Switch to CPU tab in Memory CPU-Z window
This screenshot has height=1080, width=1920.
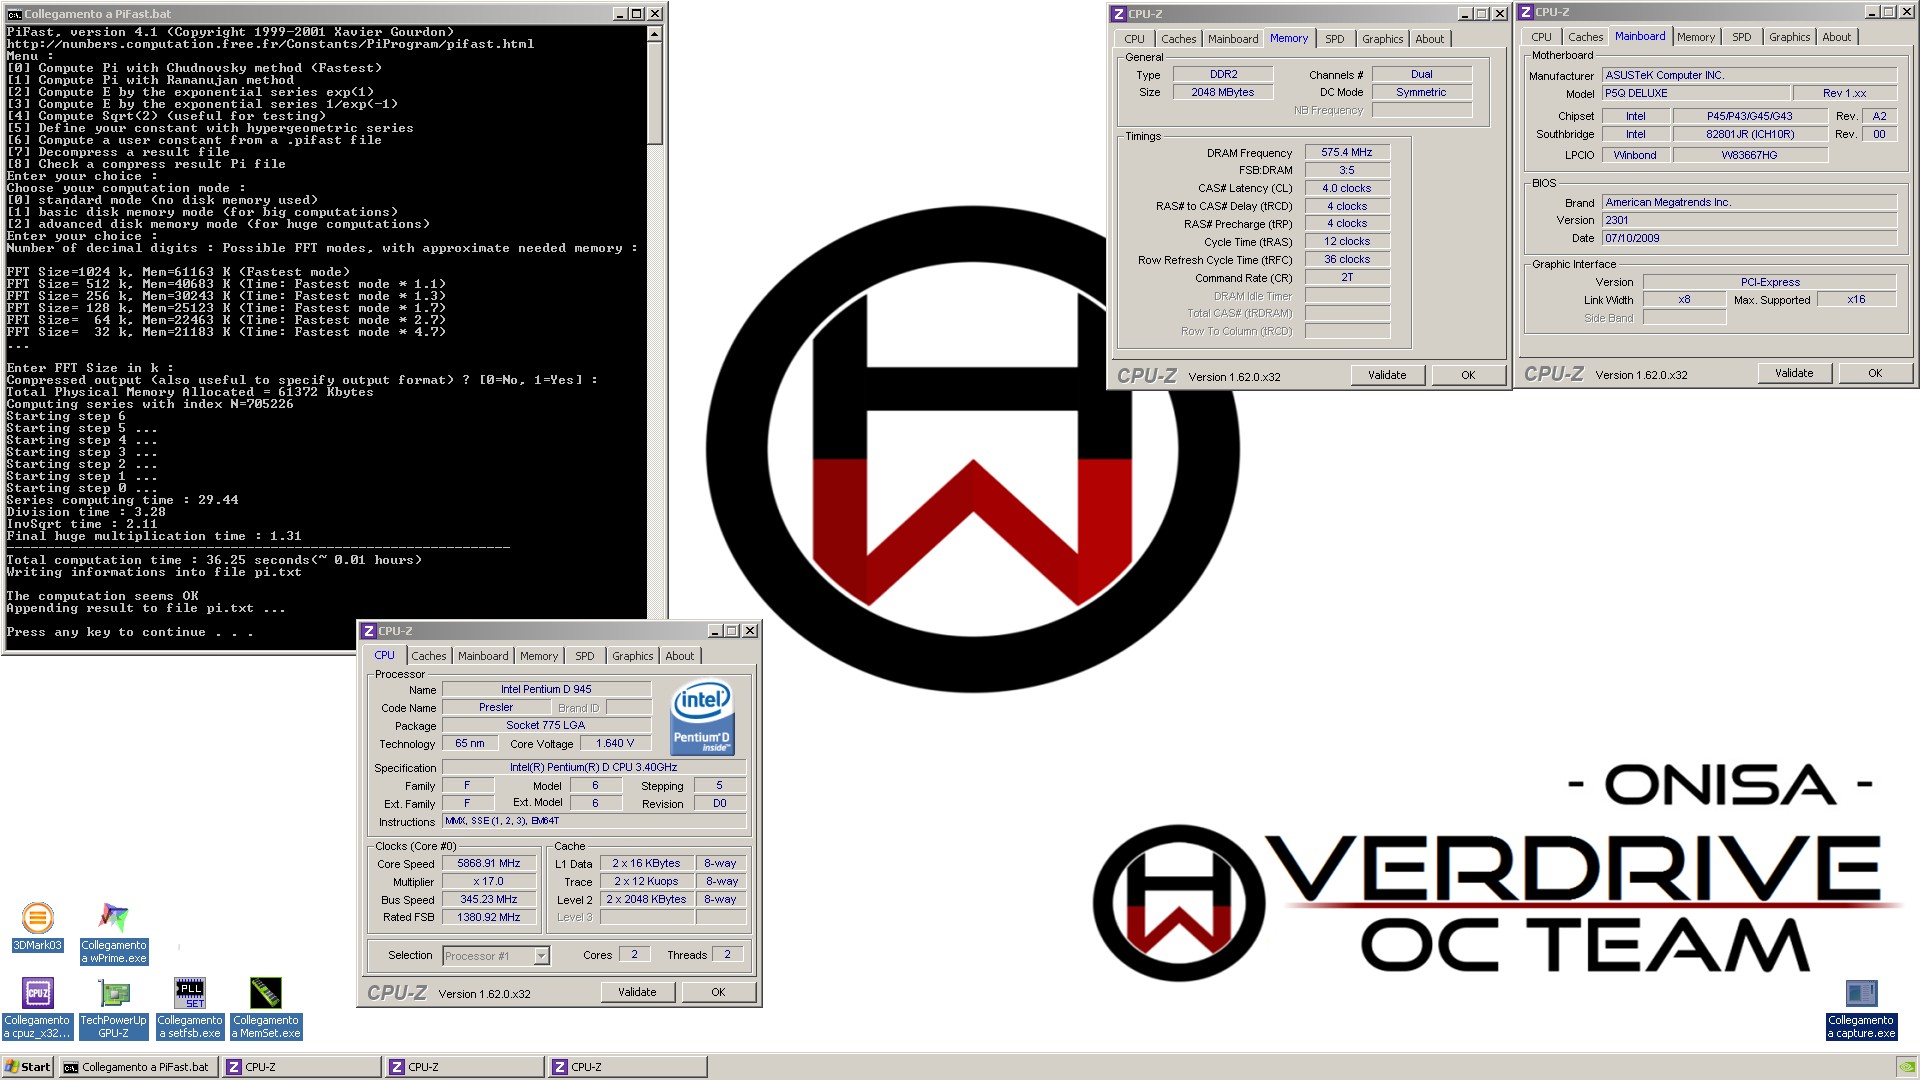pyautogui.click(x=1135, y=39)
